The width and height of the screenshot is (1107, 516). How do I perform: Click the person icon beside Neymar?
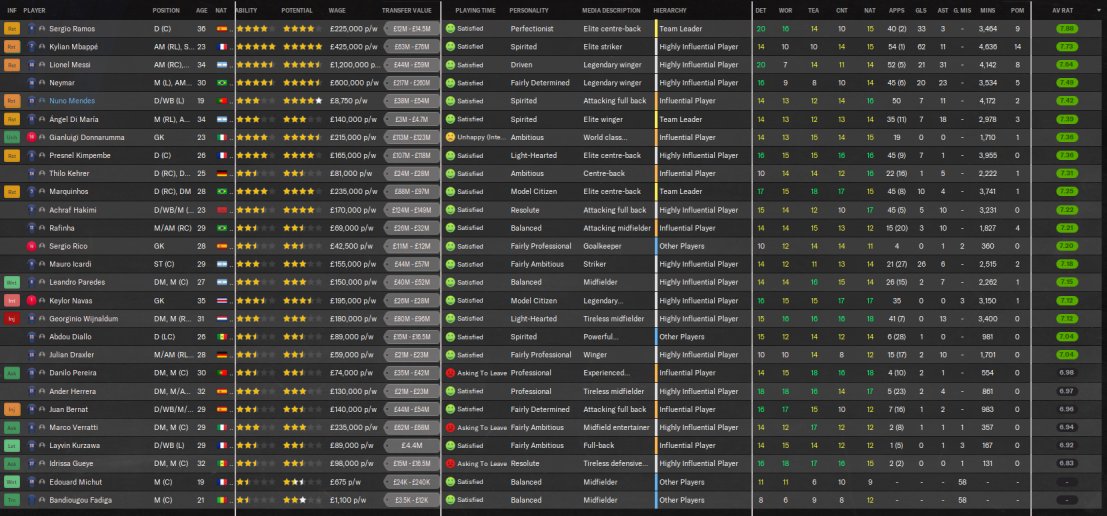[42, 83]
